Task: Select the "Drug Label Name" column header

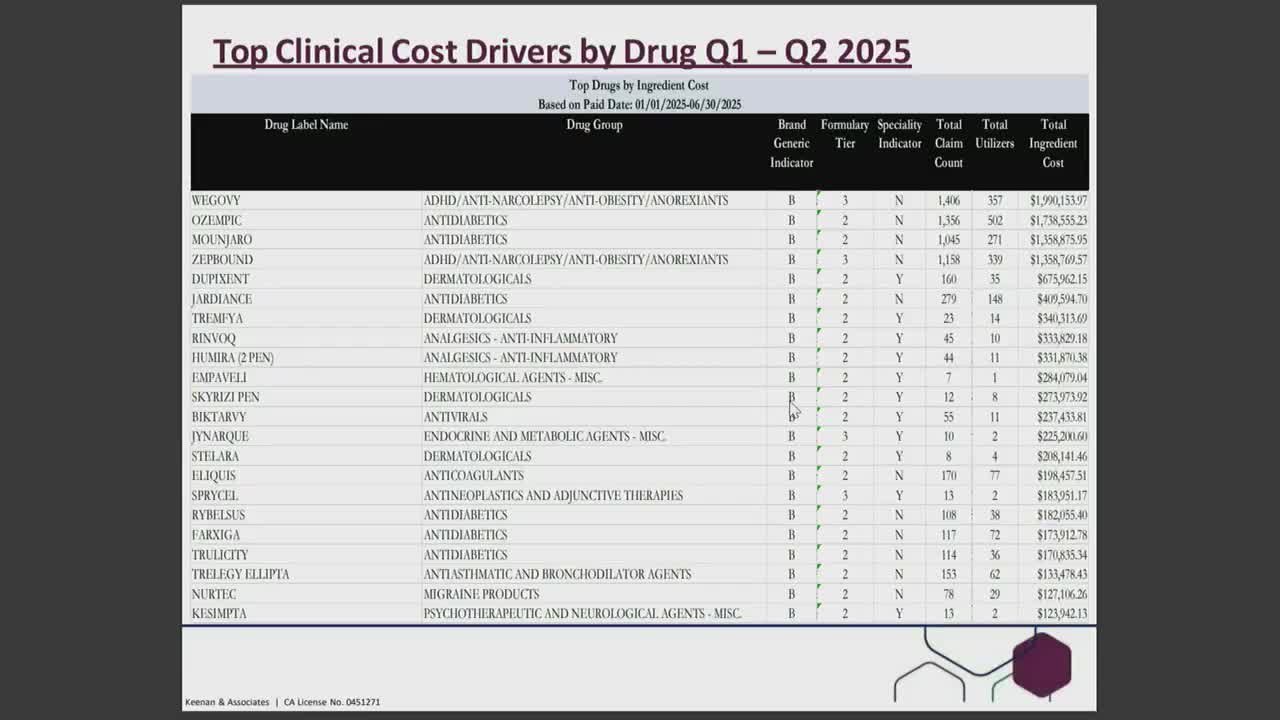Action: (x=306, y=125)
